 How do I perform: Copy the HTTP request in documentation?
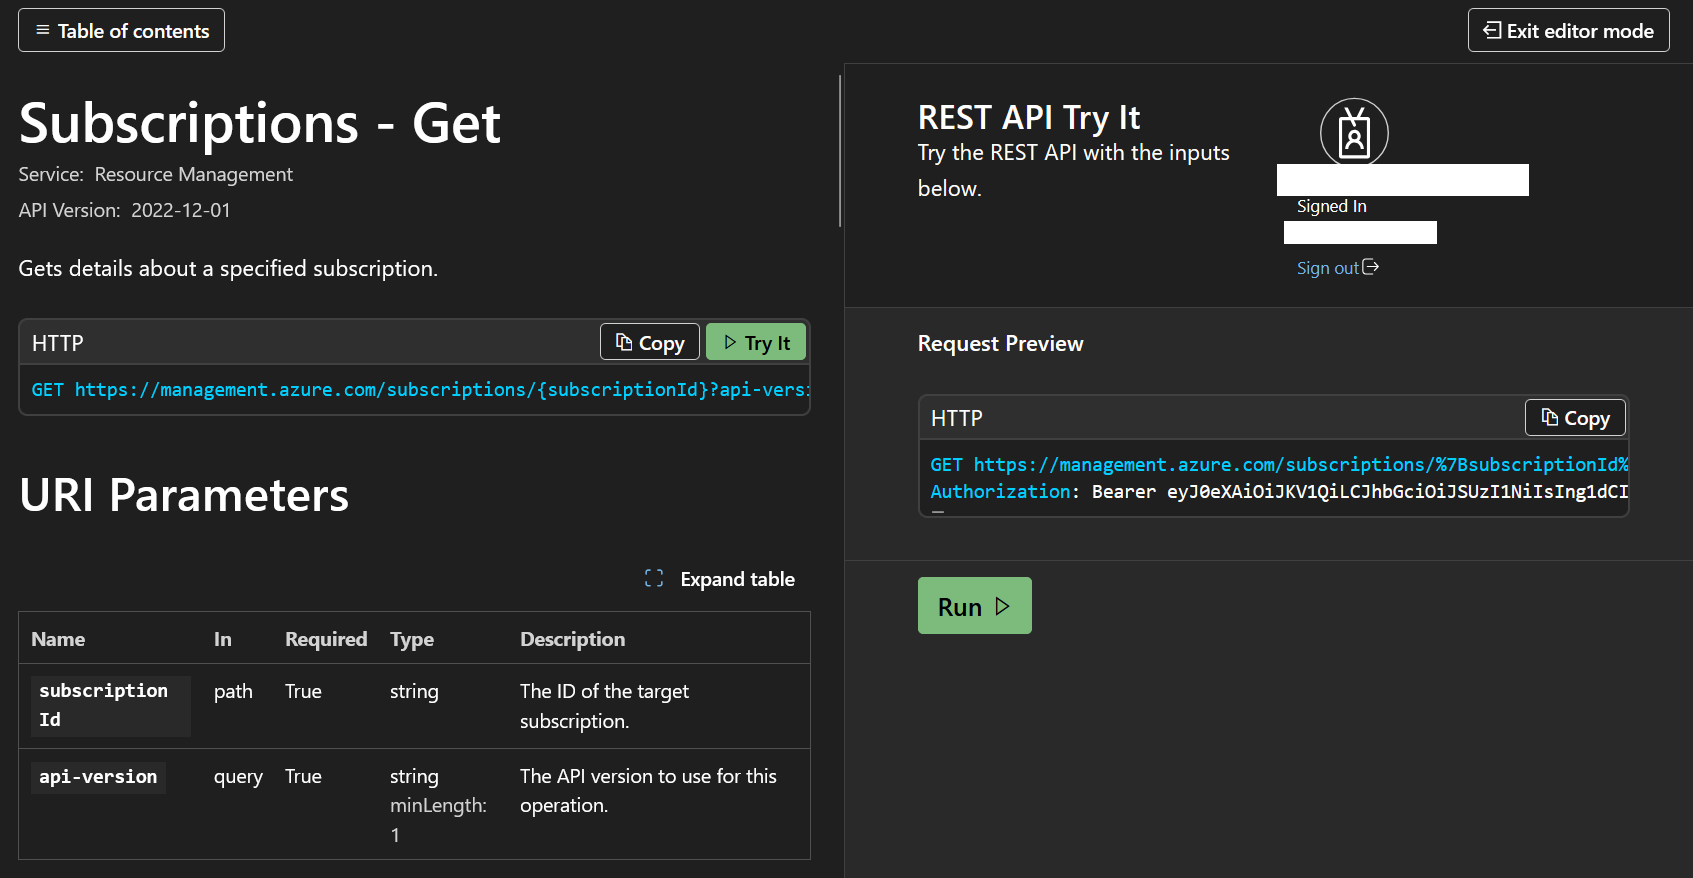point(650,342)
